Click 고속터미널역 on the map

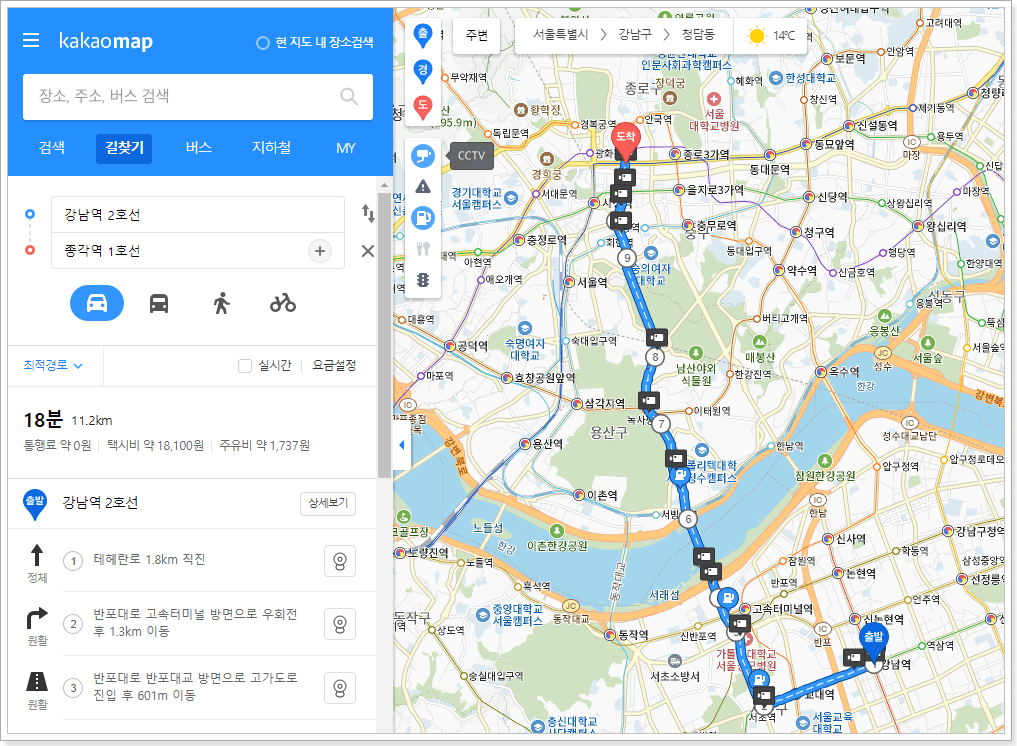(x=775, y=609)
